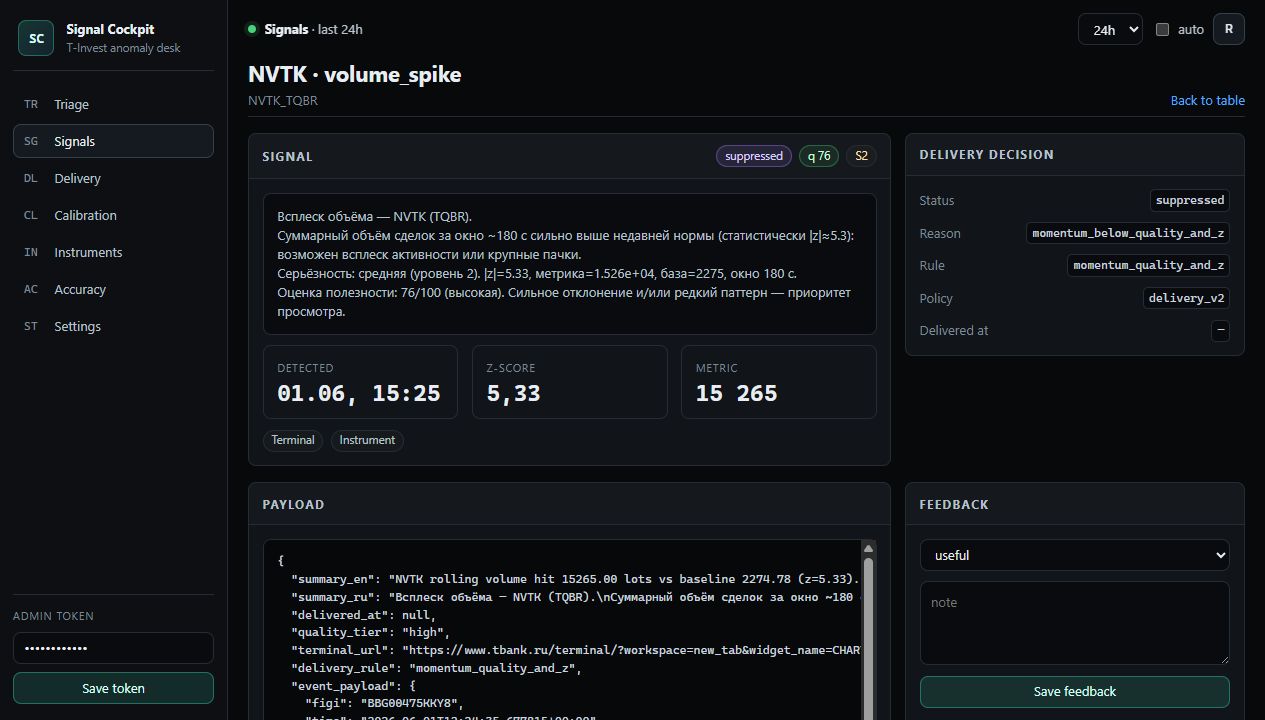Screen dimensions: 1265x720
Task: Go to the Delivery page
Action: point(113,178)
